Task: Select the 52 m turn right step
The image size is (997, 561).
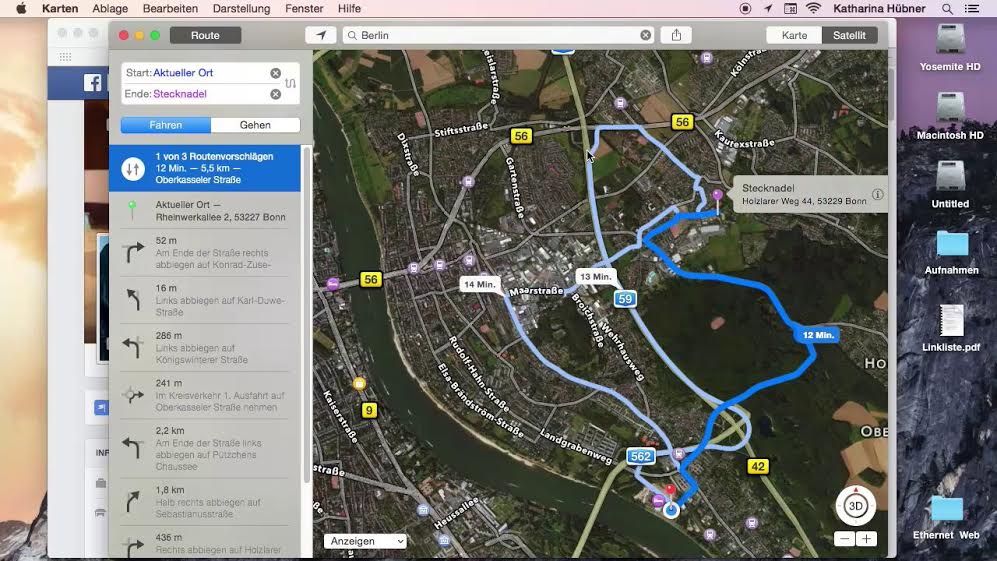Action: click(x=204, y=253)
